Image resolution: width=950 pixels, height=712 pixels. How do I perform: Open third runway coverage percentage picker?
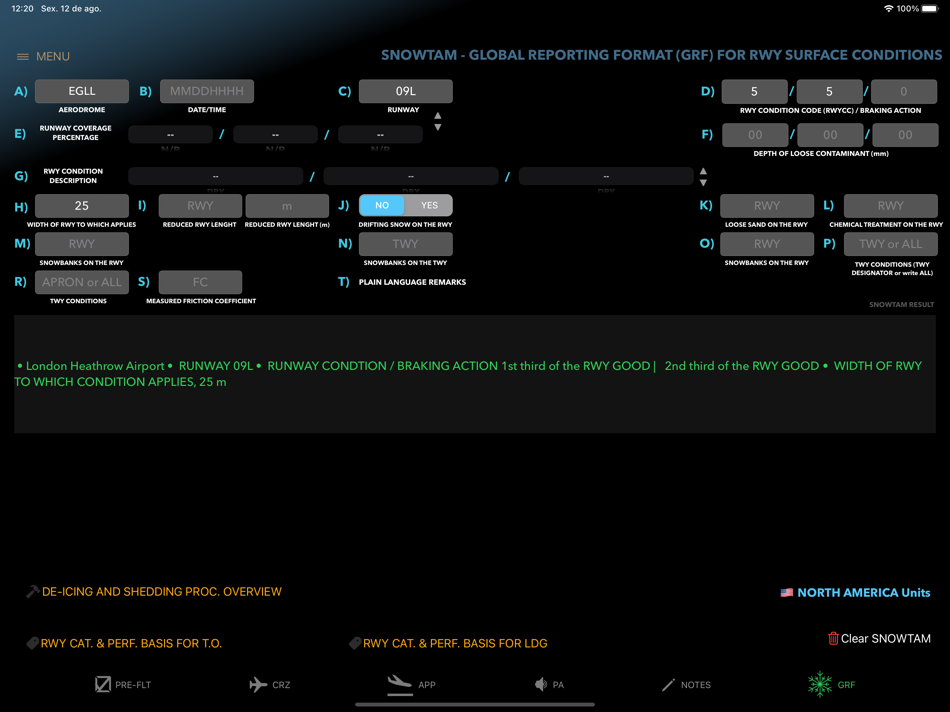[x=380, y=135]
